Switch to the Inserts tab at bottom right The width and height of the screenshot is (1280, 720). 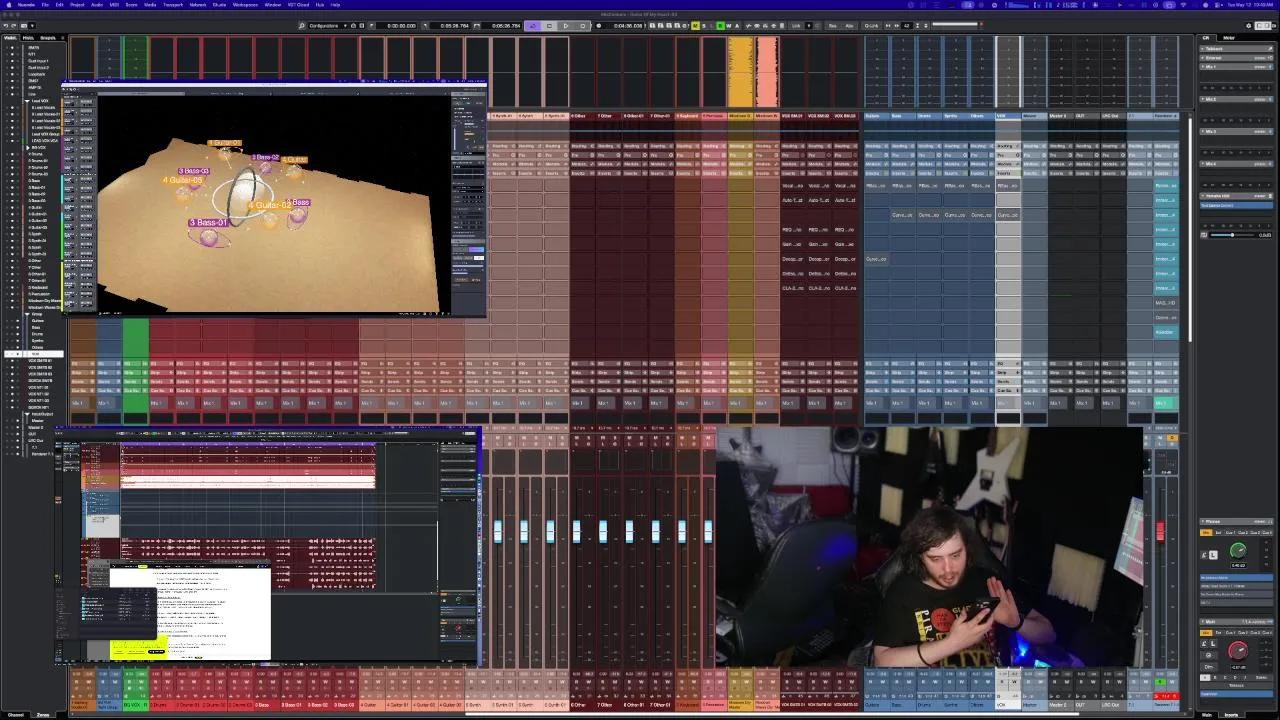click(x=1231, y=714)
